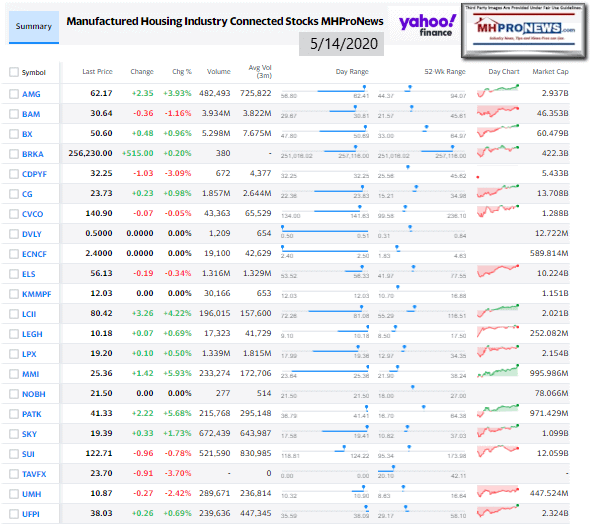Viewport: 590px width, 525px height.
Task: Check the TAVFX row checkbox
Action: 14,474
